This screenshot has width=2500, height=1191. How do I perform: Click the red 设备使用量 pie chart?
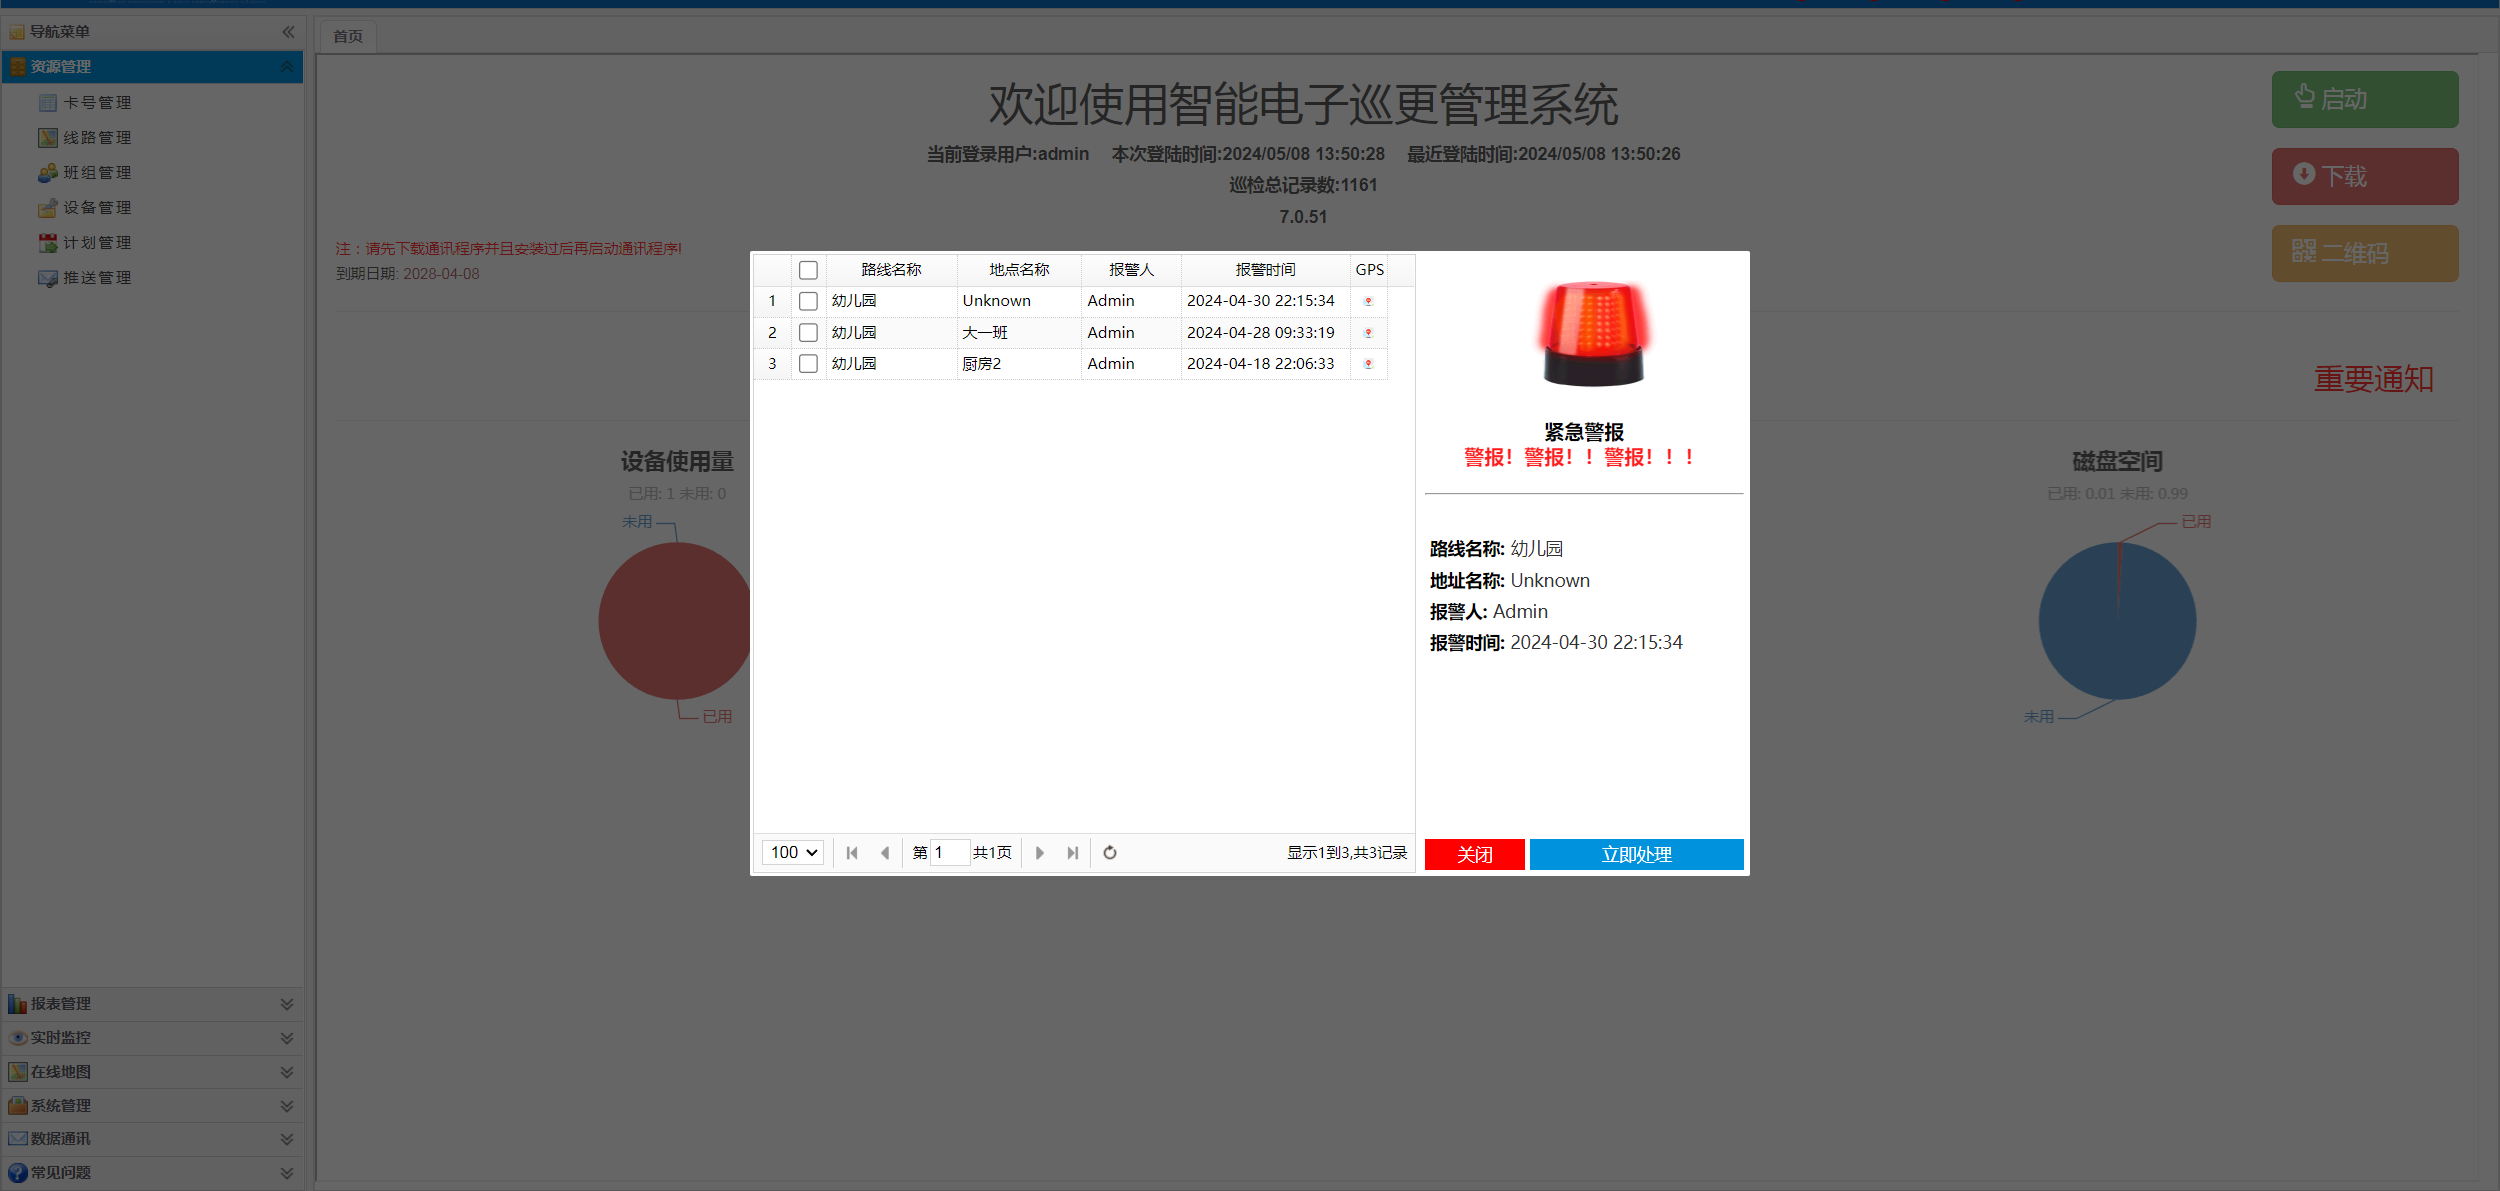coord(676,621)
